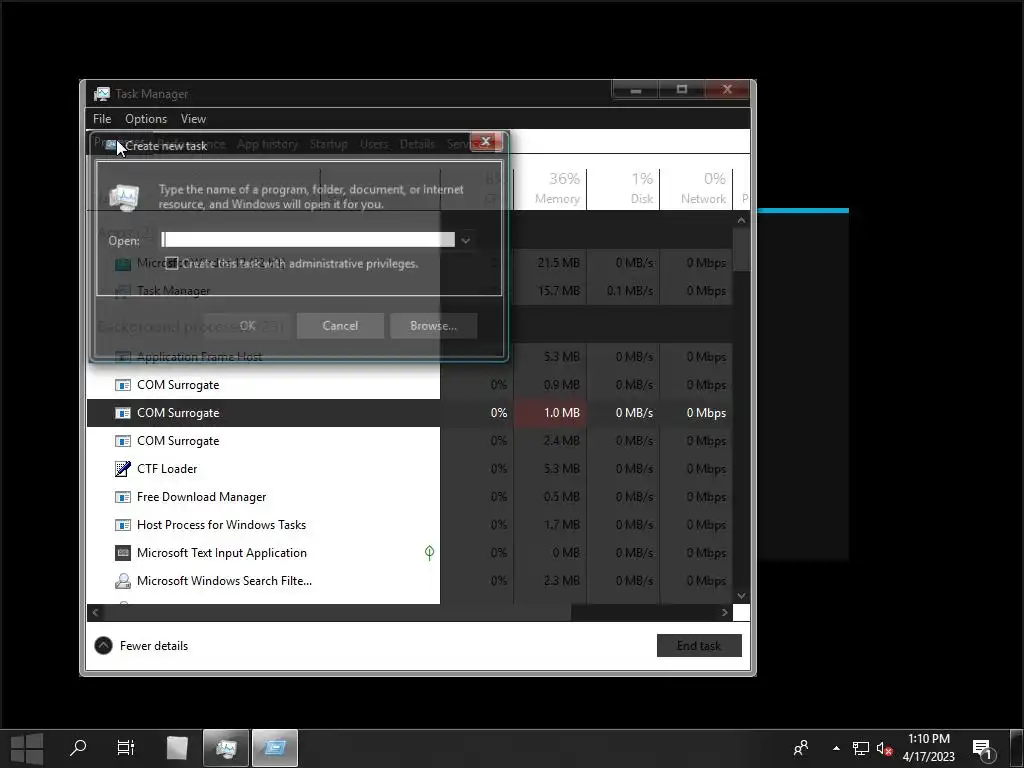The width and height of the screenshot is (1024, 768).
Task: Click the Browse... button
Action: tap(434, 326)
